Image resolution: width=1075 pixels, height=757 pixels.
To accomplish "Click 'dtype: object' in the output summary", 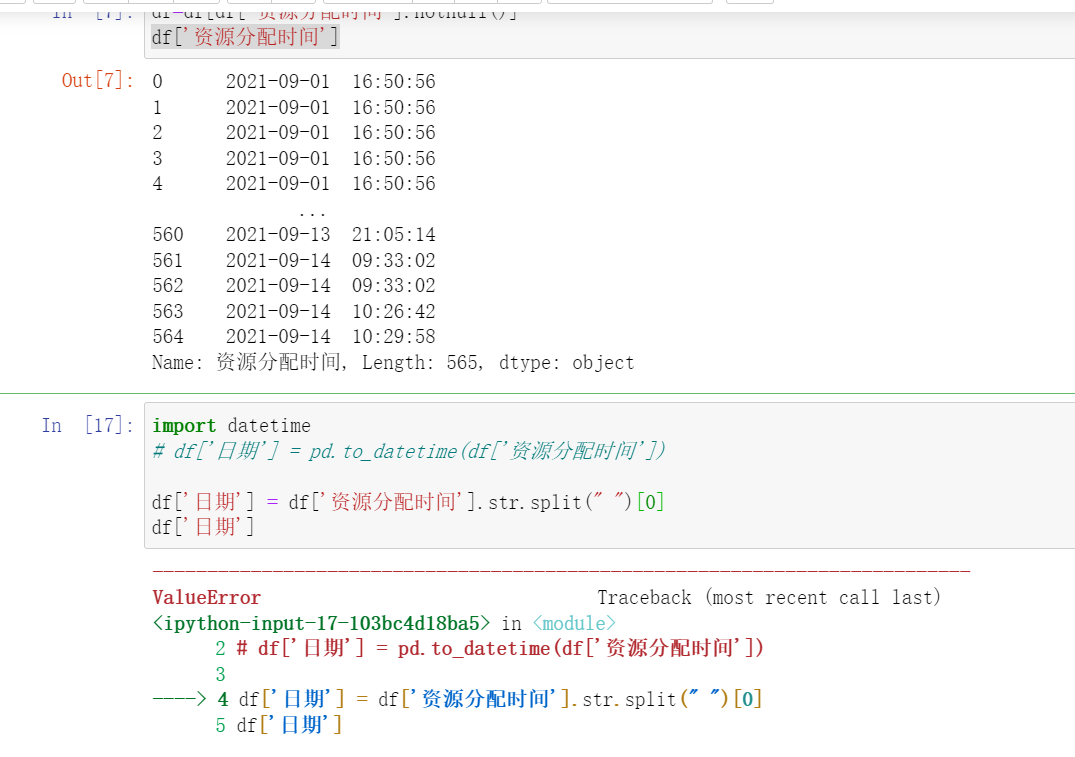I will point(566,362).
